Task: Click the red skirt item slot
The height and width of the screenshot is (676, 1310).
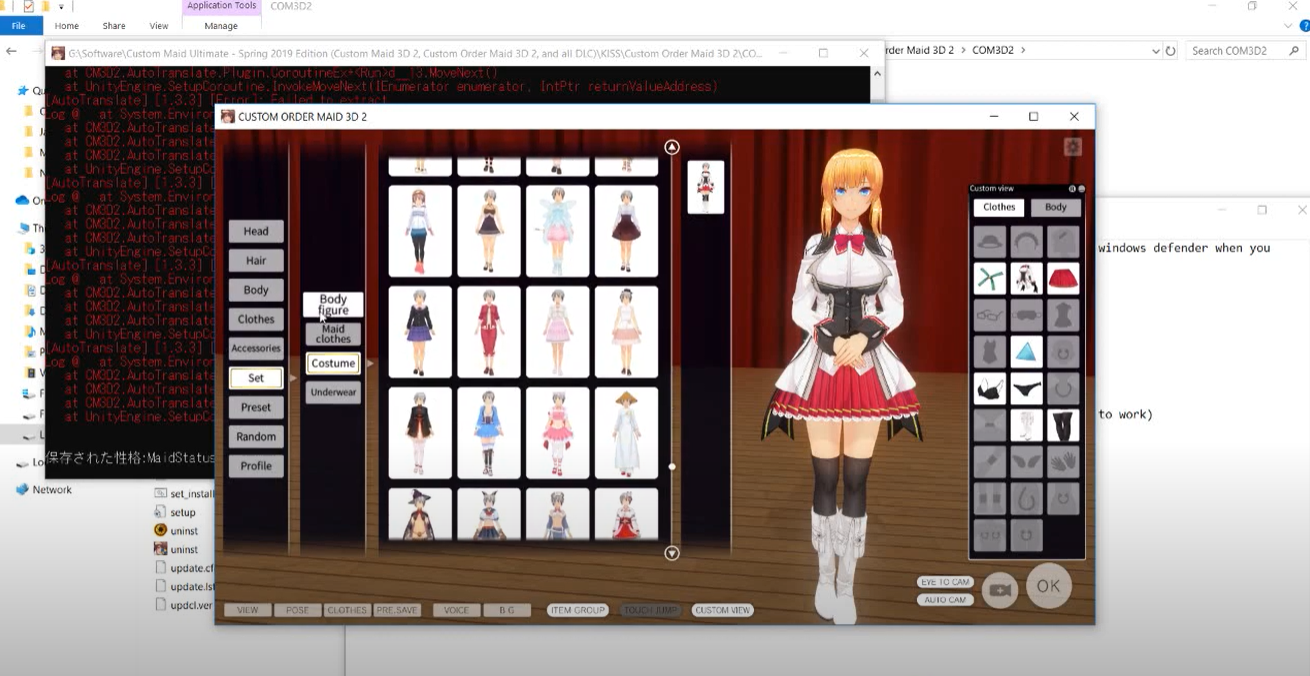Action: point(1063,278)
